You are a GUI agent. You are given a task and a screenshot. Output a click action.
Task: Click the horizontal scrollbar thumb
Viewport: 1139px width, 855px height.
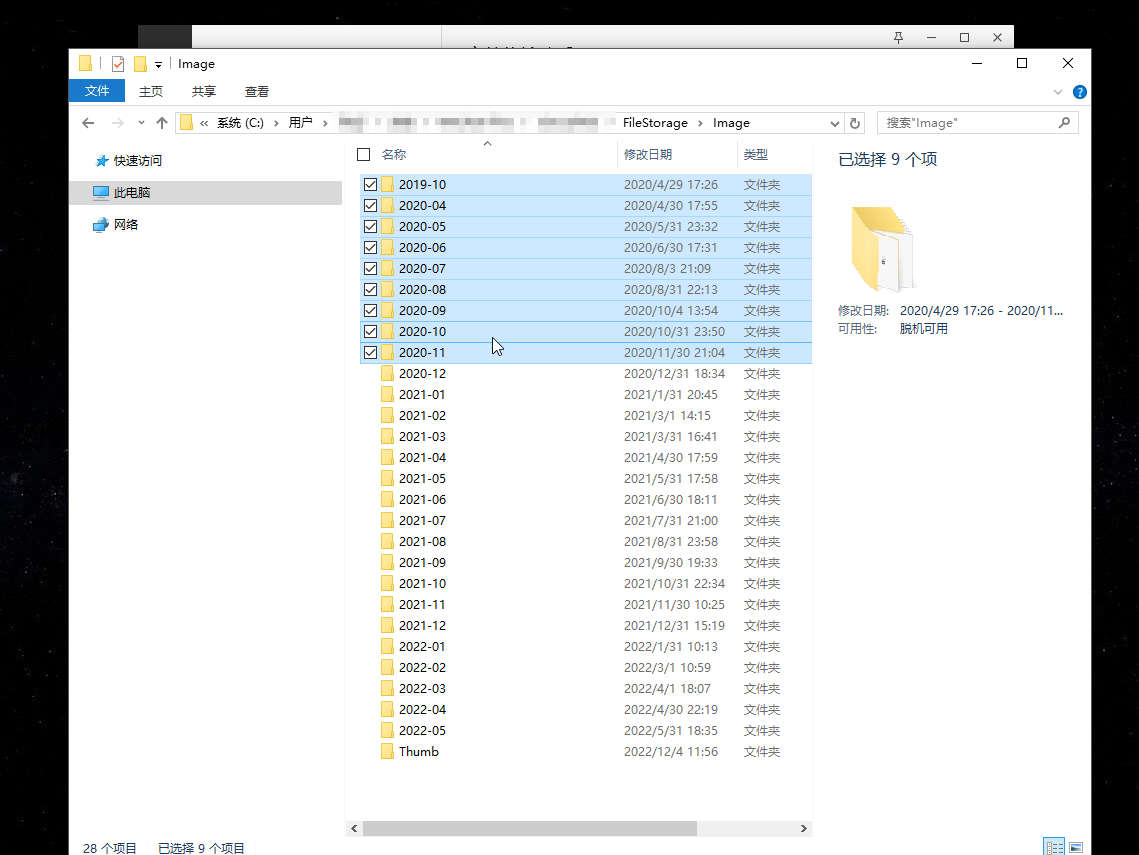point(529,828)
